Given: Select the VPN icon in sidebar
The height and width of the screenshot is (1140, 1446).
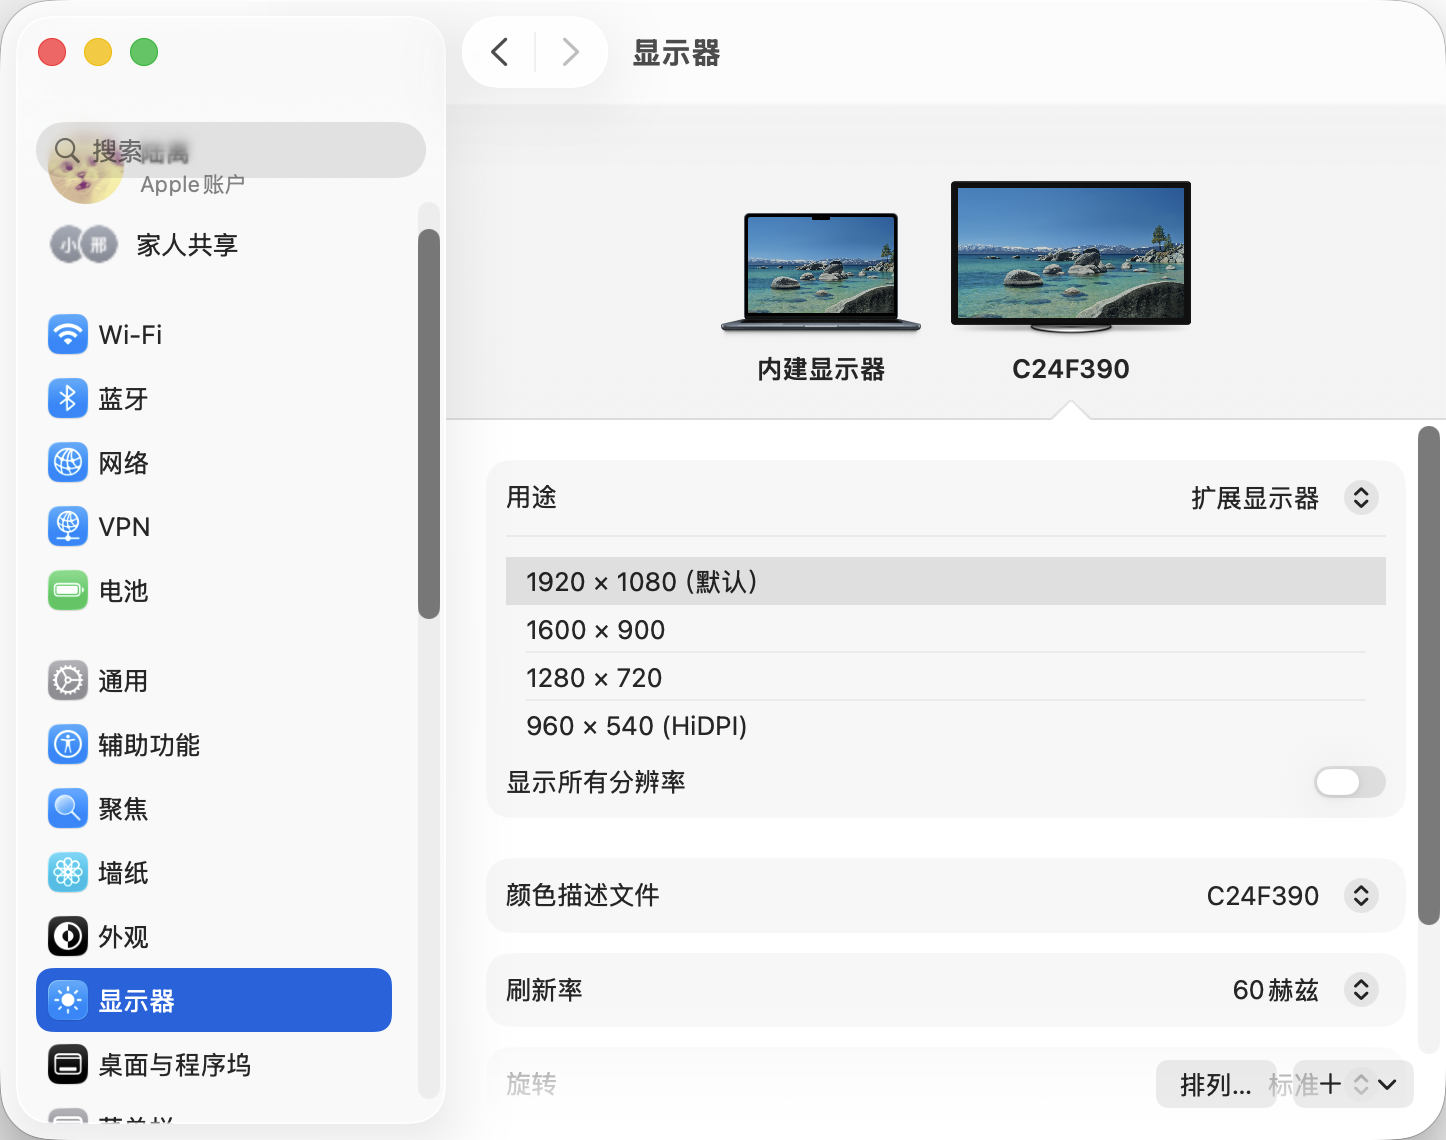Looking at the screenshot, I should (68, 527).
